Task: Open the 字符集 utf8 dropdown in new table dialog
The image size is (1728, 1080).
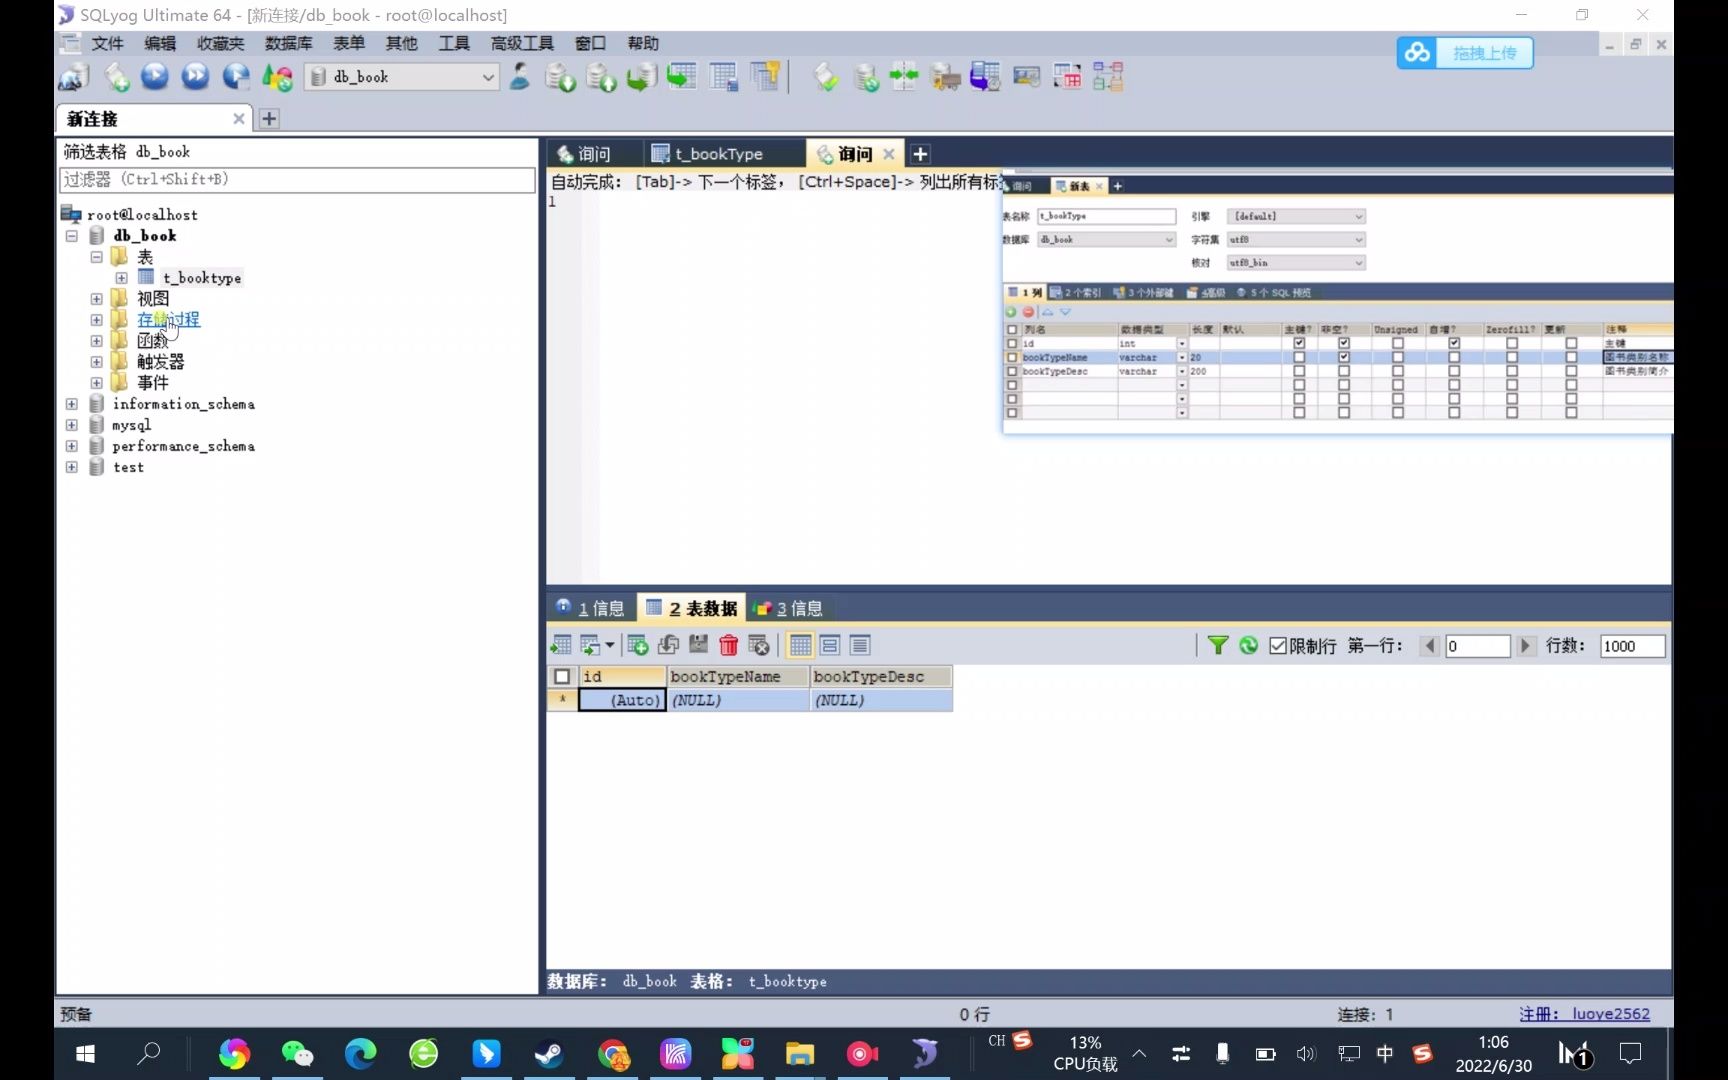Action: pyautogui.click(x=1357, y=239)
